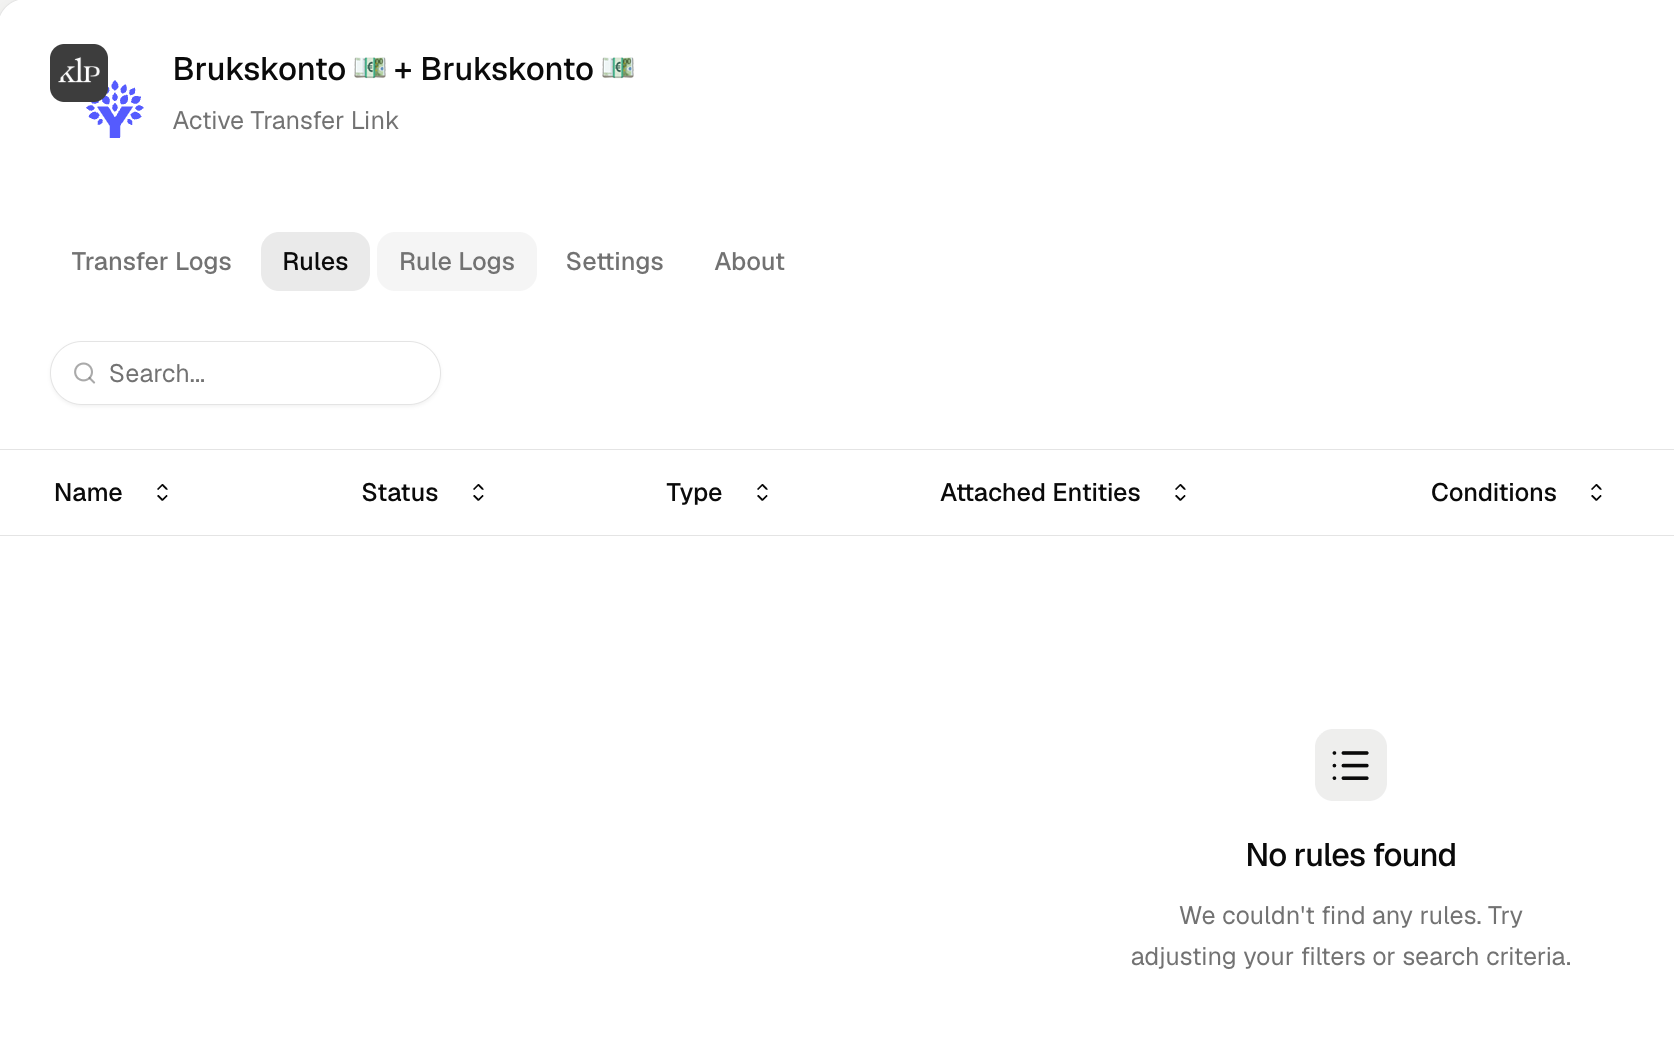Screen dimensions: 1674x1040
Task: Sort by Status column arrows
Action: tap(478, 492)
